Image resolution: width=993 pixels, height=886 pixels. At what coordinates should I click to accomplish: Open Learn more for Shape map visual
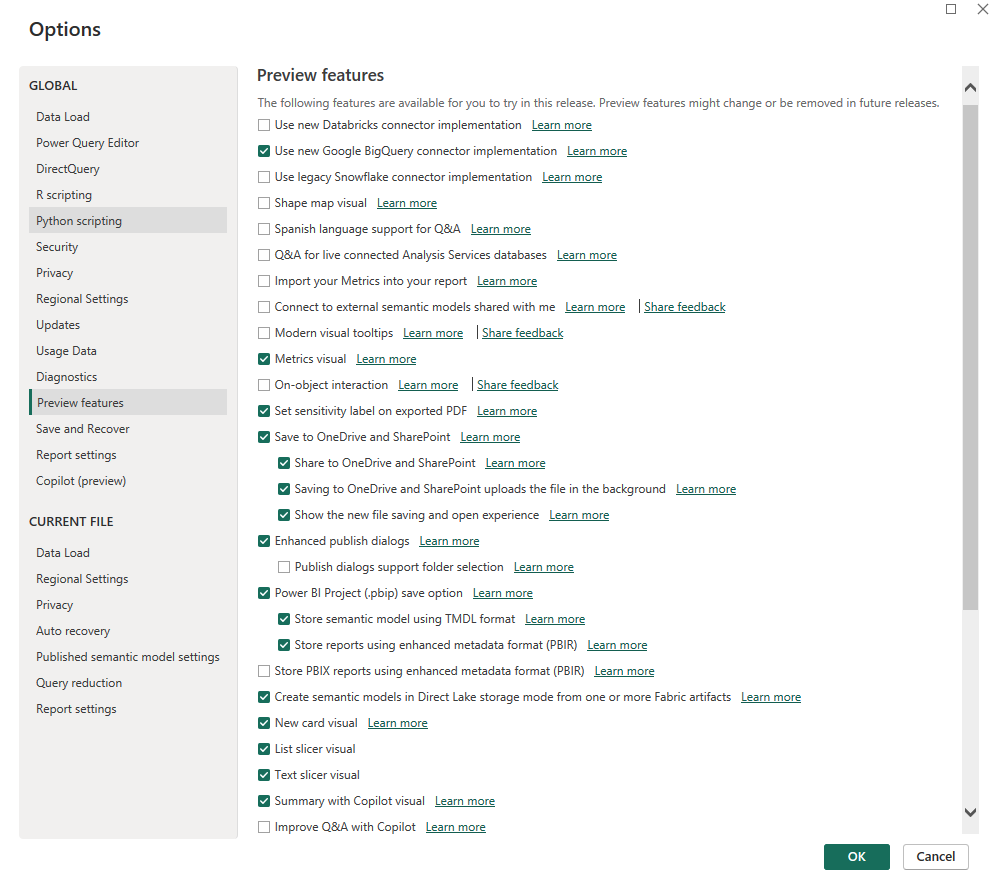click(x=407, y=202)
